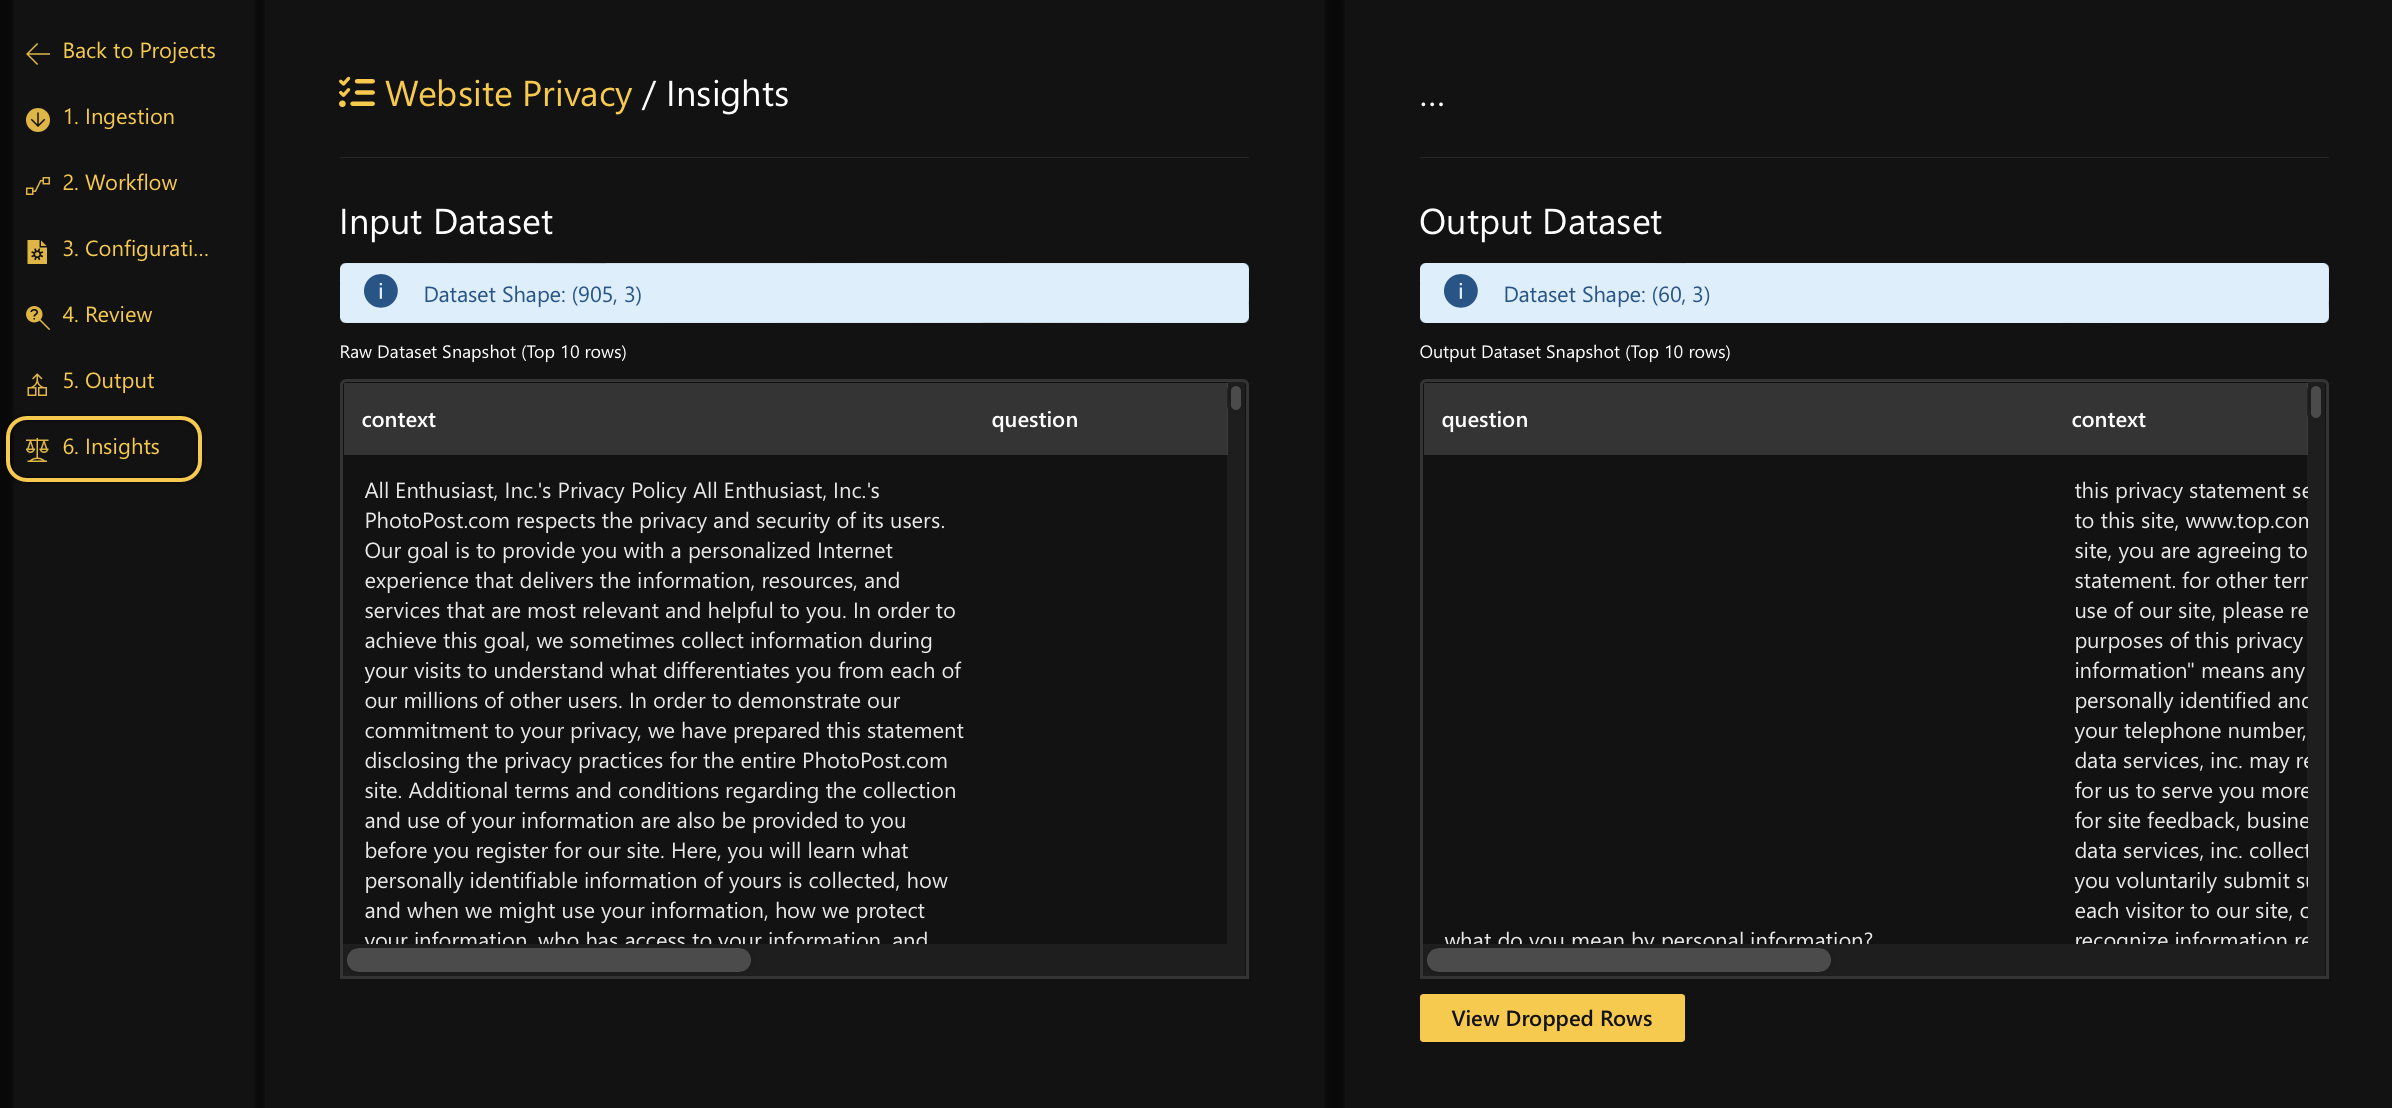Click the Insights scales icon
Image resolution: width=2392 pixels, height=1108 pixels.
pyautogui.click(x=37, y=449)
